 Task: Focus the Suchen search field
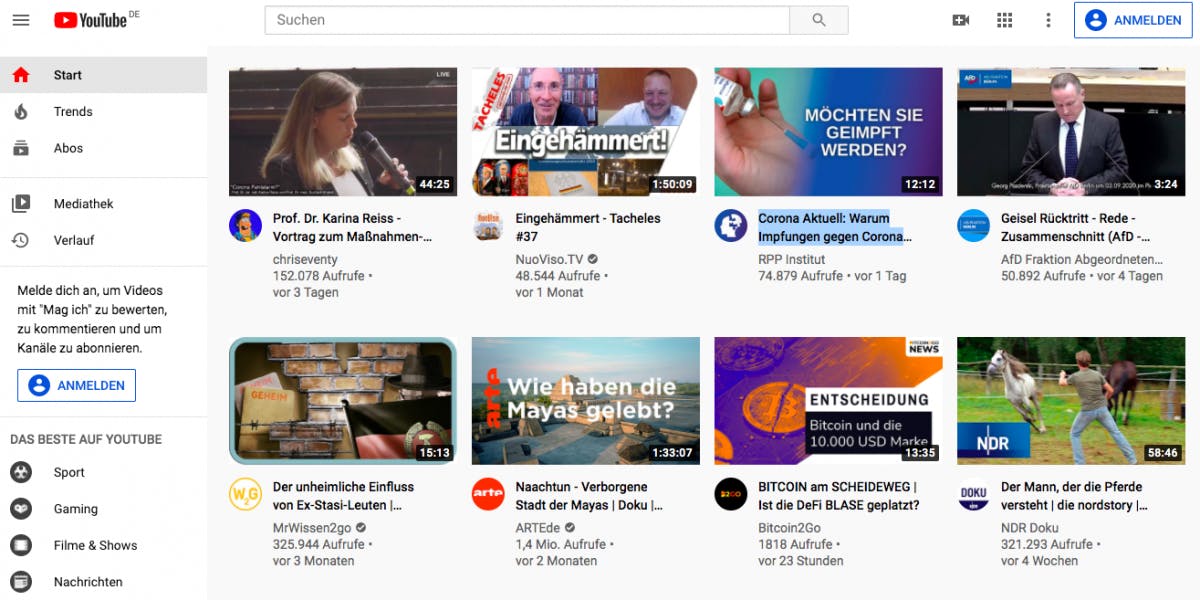coord(527,20)
